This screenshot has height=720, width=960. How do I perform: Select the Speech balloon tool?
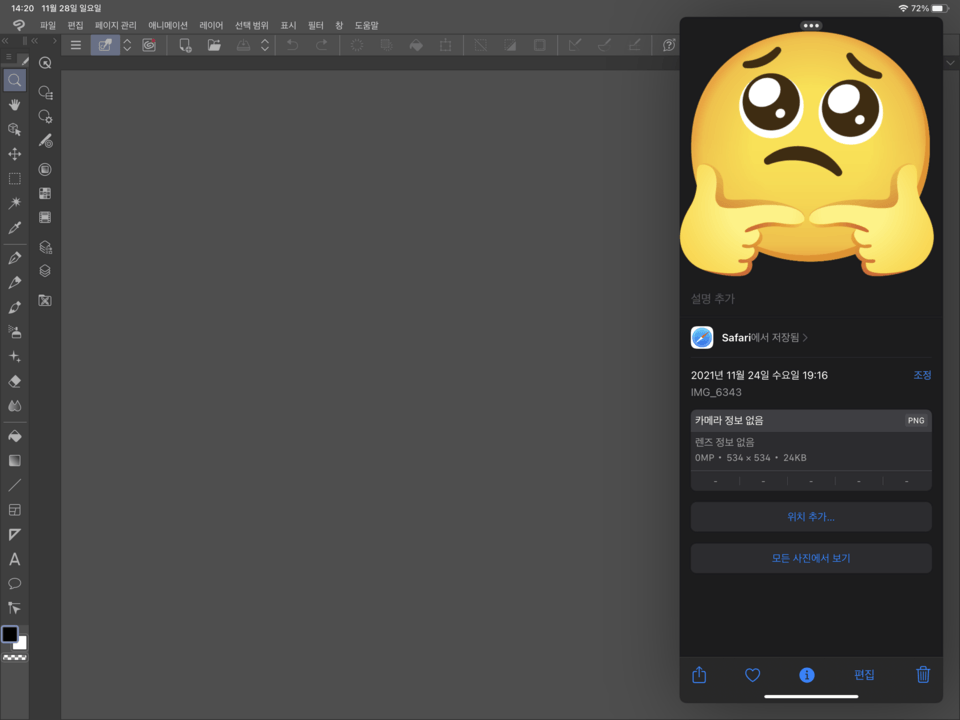click(14, 583)
